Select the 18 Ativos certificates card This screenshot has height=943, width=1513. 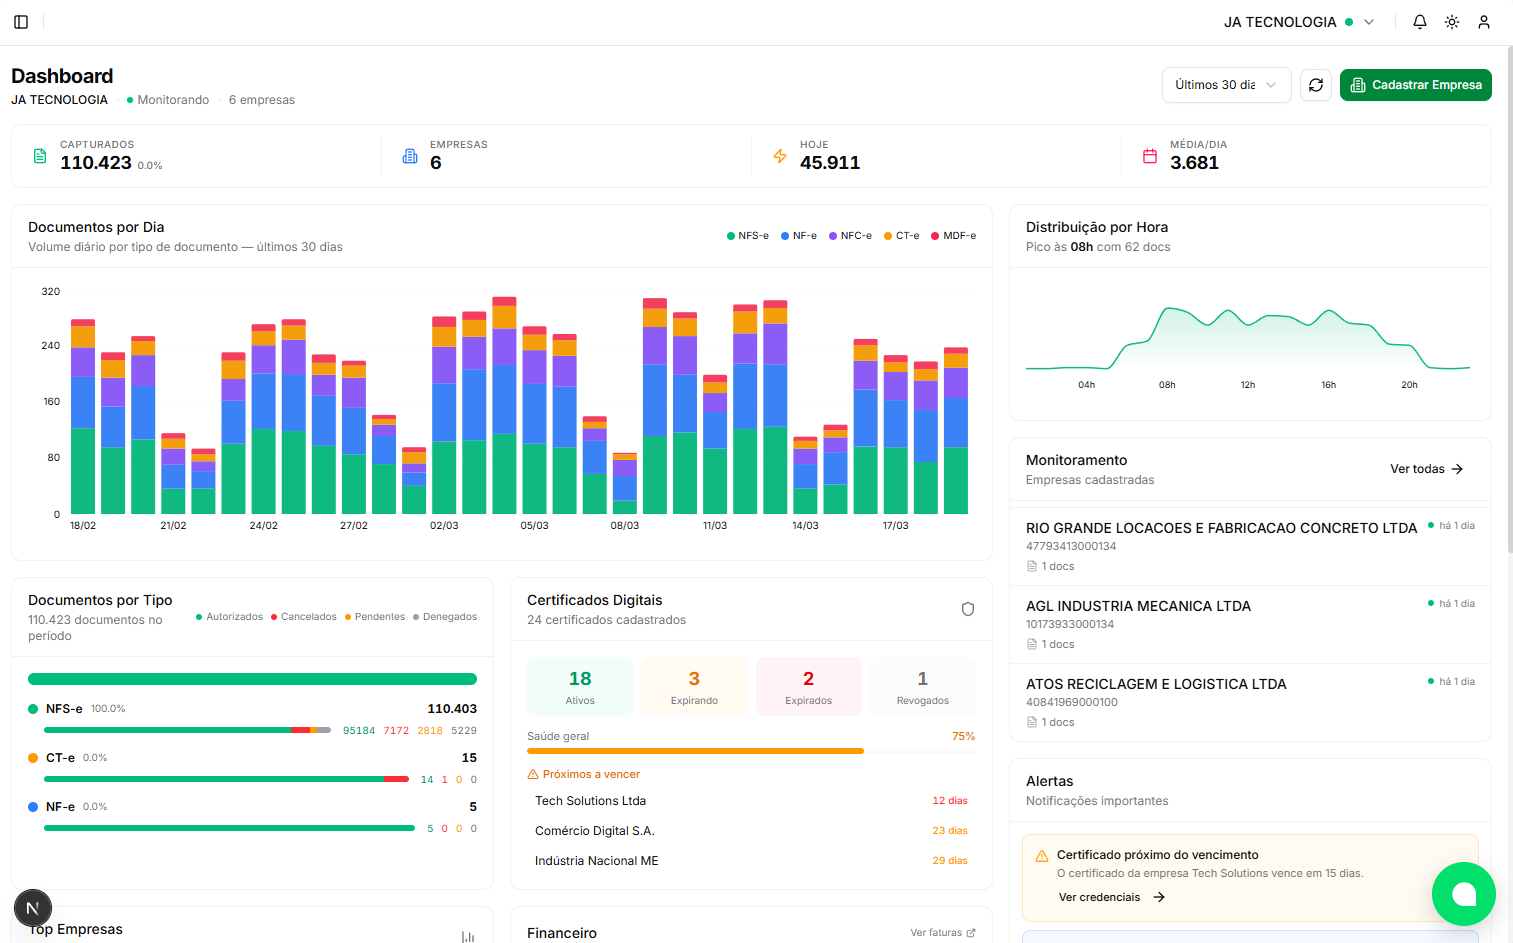click(x=580, y=687)
